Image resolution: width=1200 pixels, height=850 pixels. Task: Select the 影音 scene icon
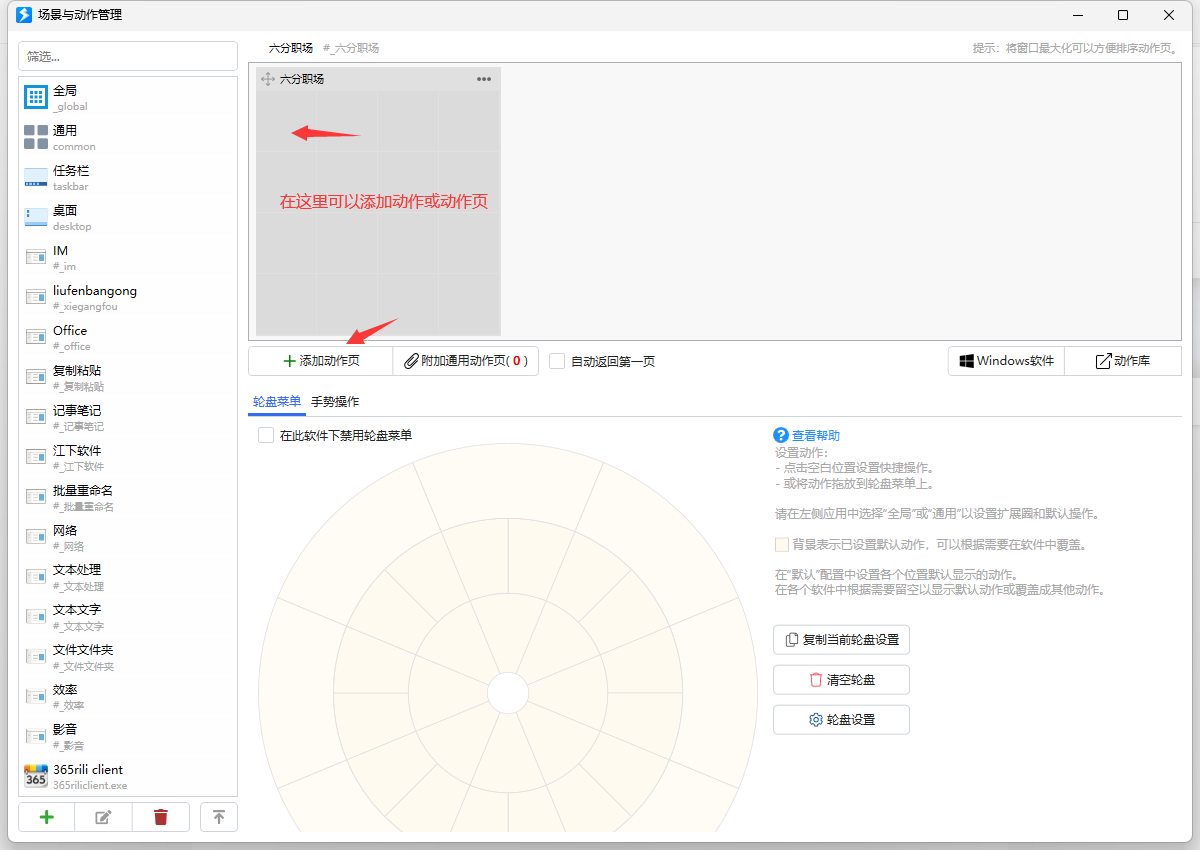[36, 737]
